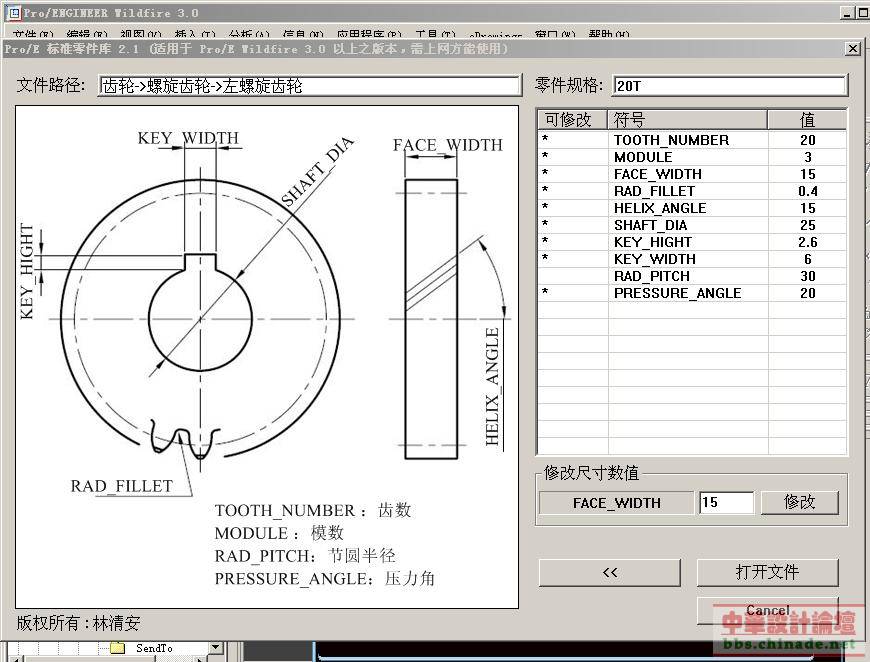Click the 版权所有:林清安 copyright text

[x=78, y=623]
